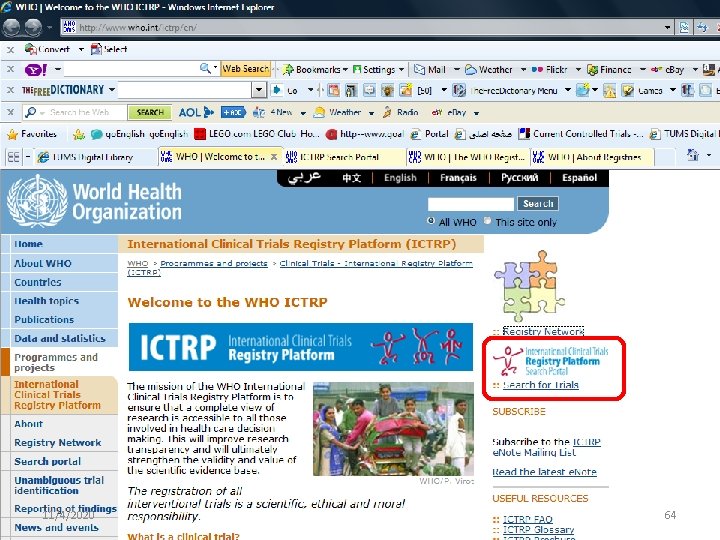Viewport: 720px width, 540px height.
Task: Click the Quick Tabs grid icon
Action: 14,157
